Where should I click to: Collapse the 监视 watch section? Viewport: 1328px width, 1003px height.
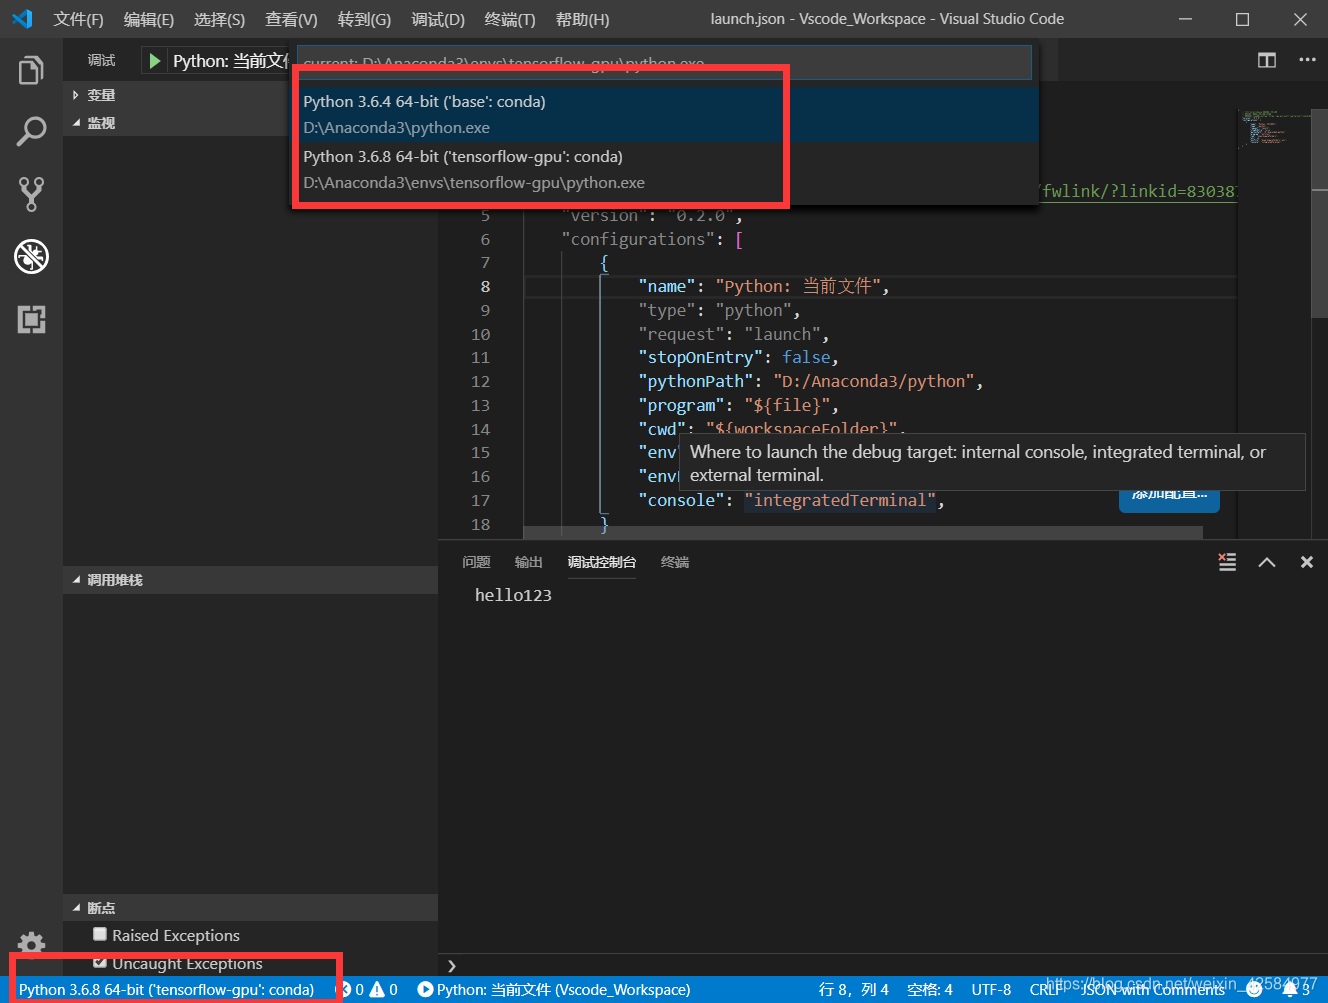click(x=98, y=122)
